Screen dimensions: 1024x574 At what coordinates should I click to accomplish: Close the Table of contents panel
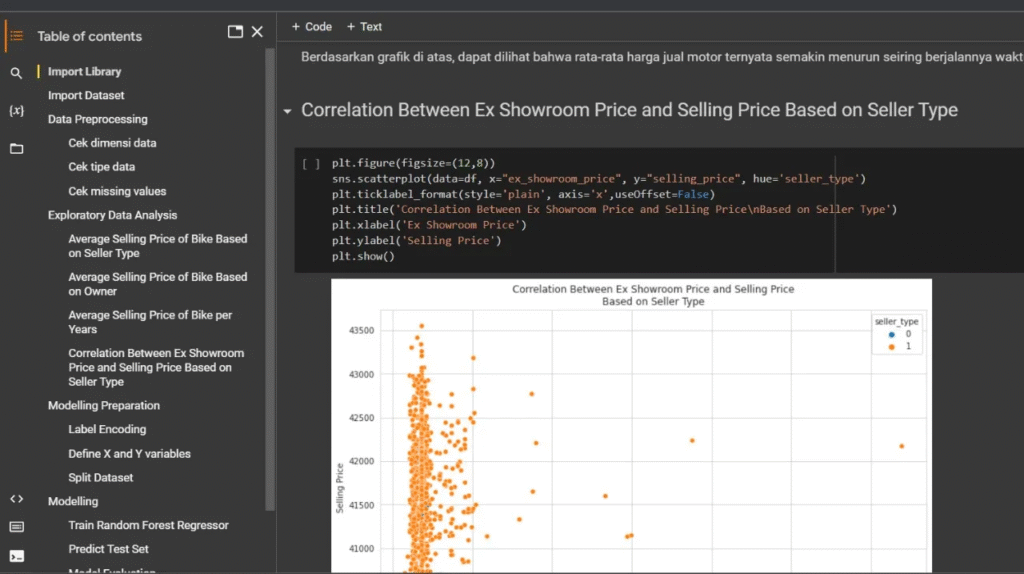[257, 32]
